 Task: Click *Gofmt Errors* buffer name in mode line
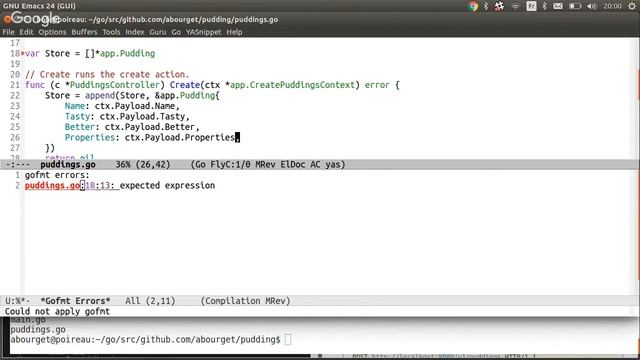75,301
